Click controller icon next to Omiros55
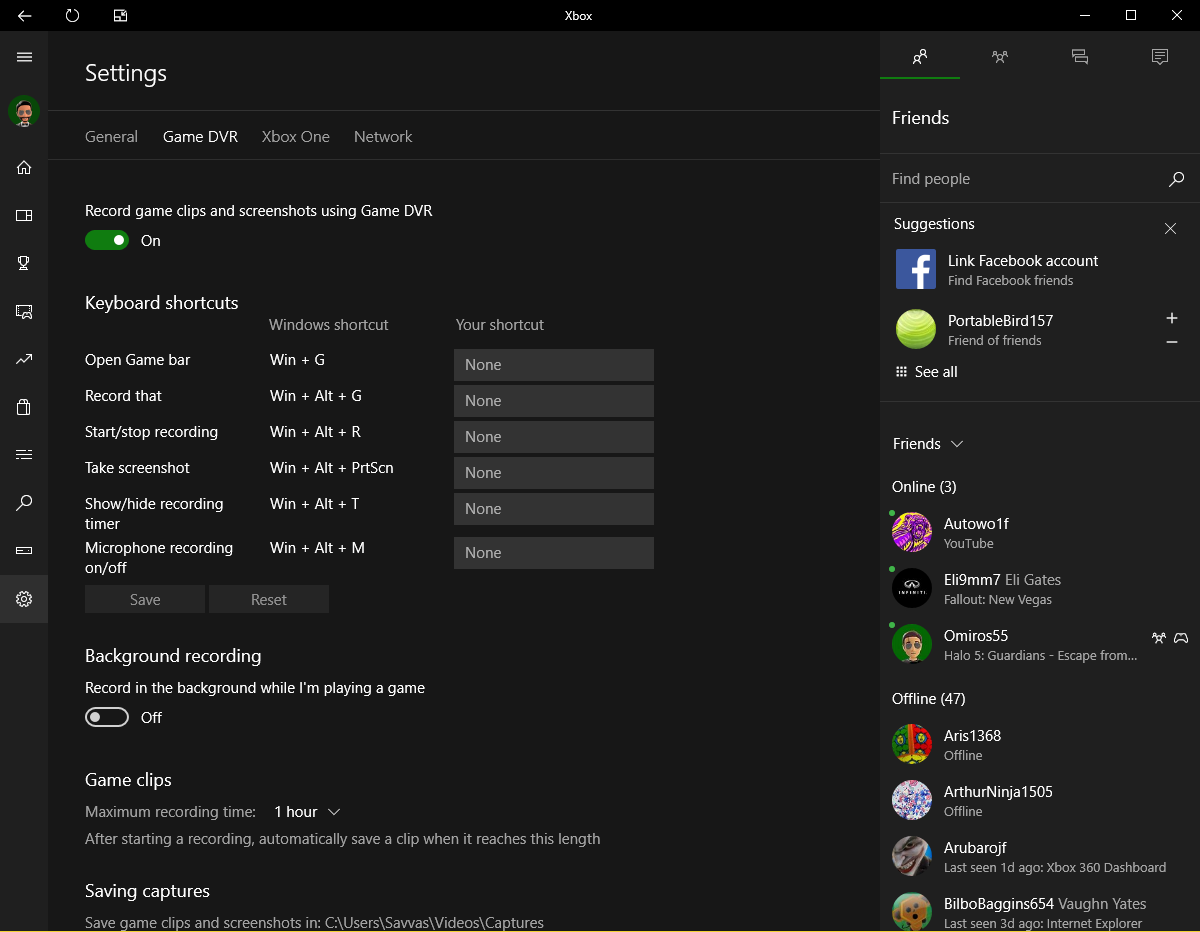This screenshot has width=1200, height=932. click(1181, 637)
